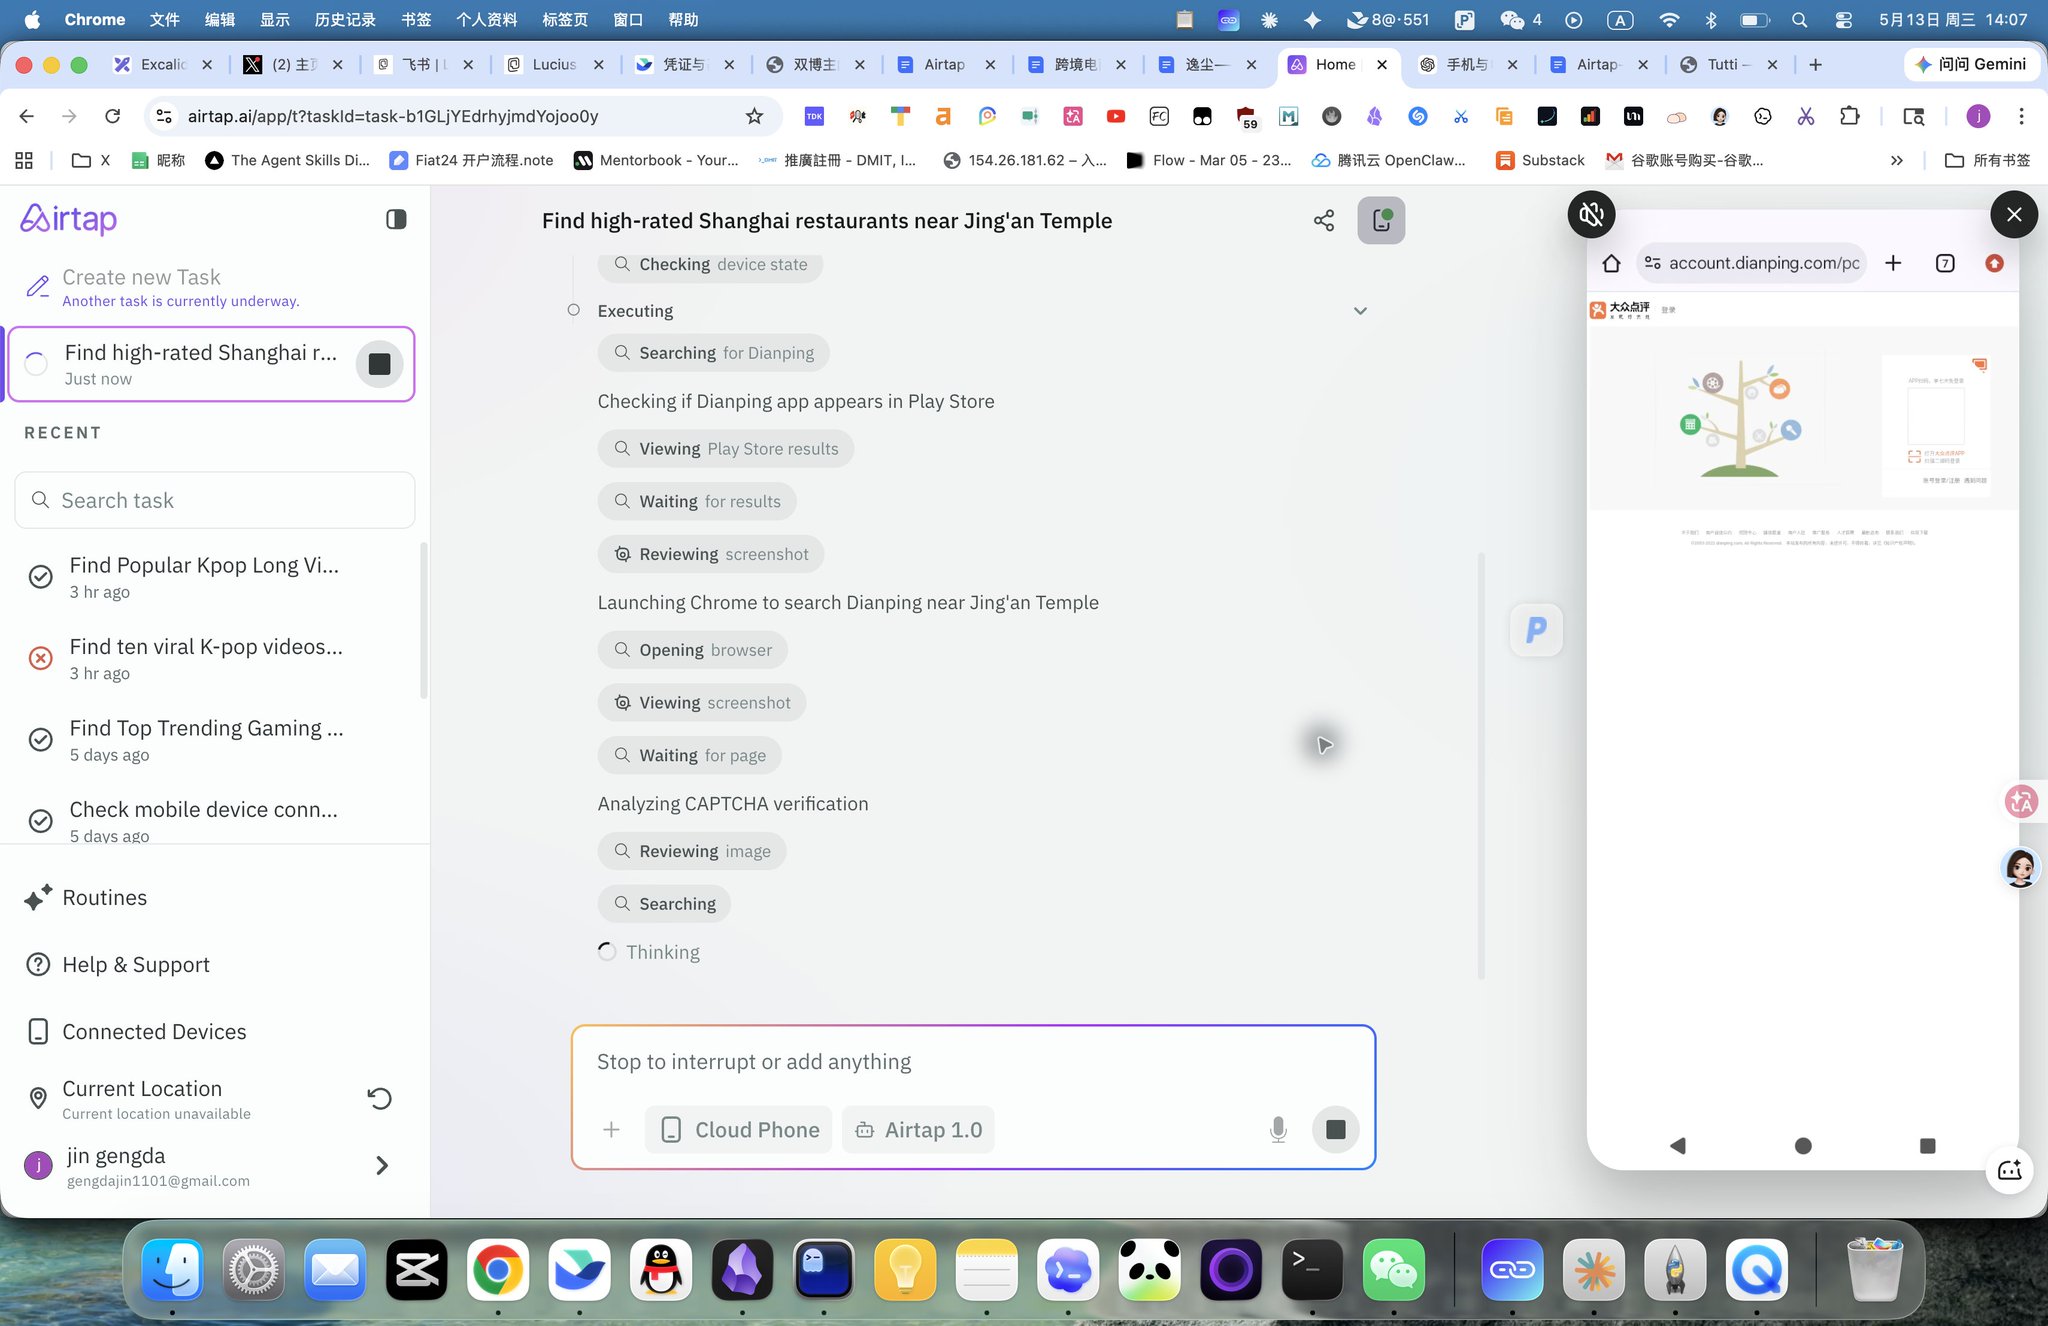Viewport: 2048px width, 1326px height.
Task: Open the 所有书签 bookmarks folder
Action: [1987, 160]
